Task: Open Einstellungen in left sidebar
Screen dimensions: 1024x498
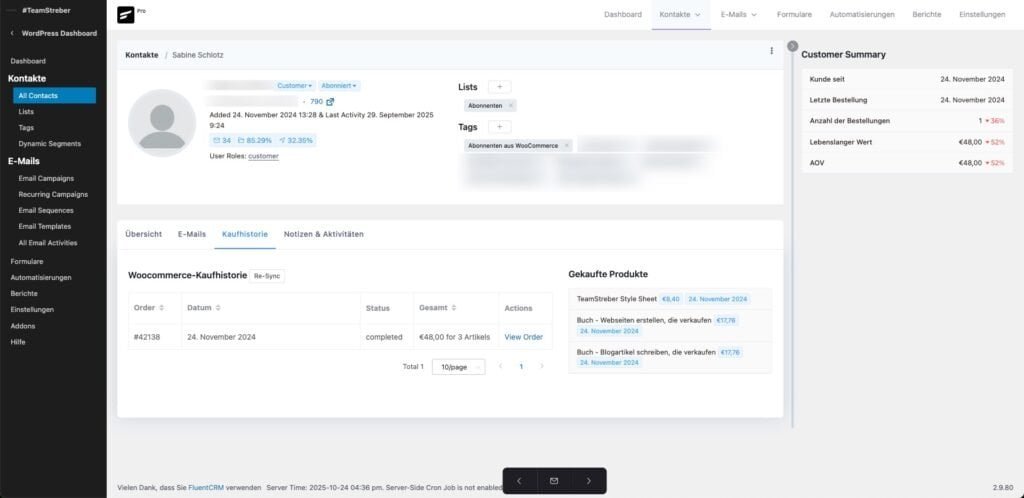Action: pyautogui.click(x=32, y=309)
